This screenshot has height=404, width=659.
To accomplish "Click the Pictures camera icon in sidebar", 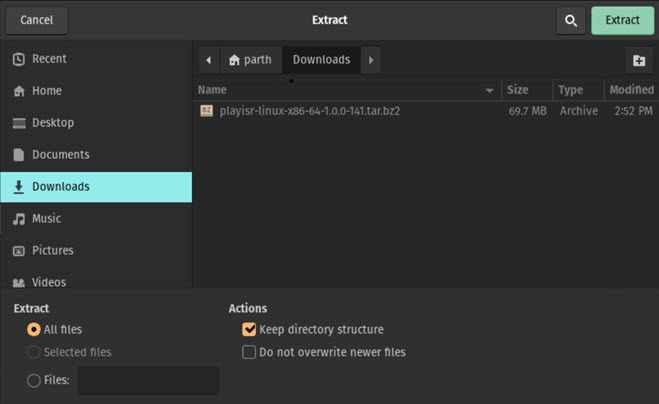I will point(18,251).
